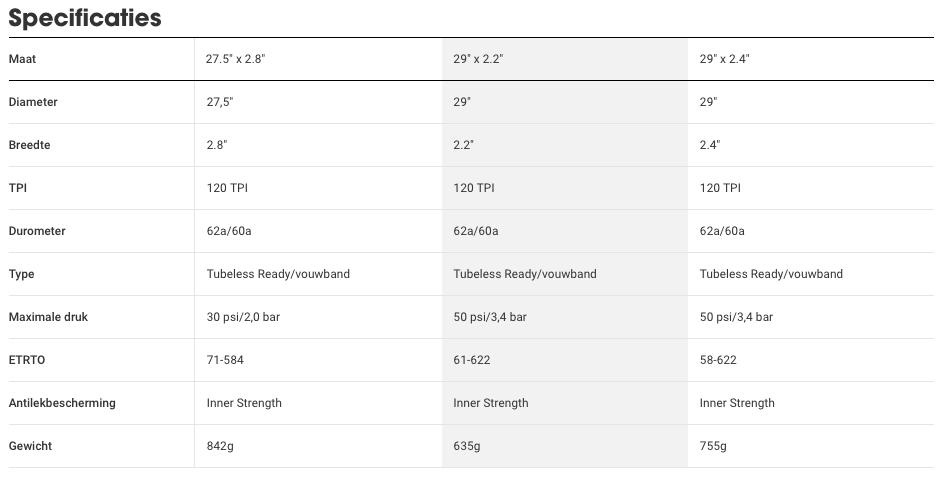Click the Diameter row label
The image size is (952, 495).
point(33,102)
